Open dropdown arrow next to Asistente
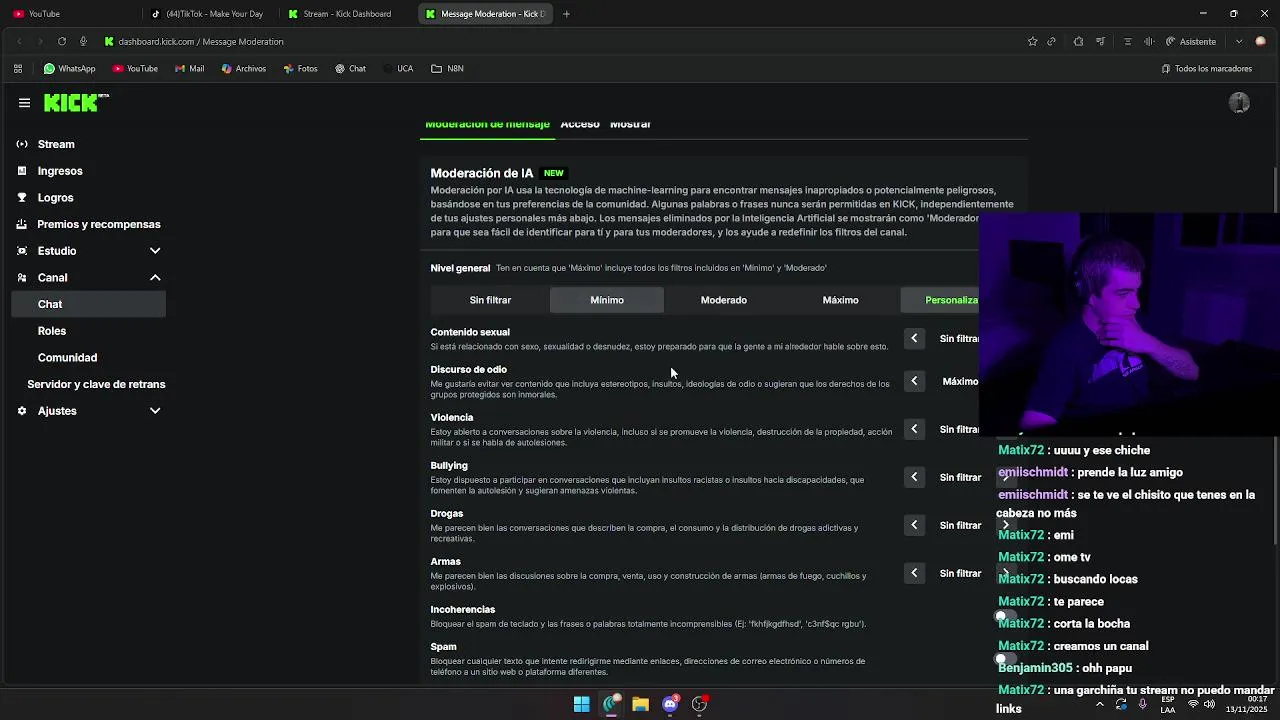The width and height of the screenshot is (1280, 720). 1238,41
